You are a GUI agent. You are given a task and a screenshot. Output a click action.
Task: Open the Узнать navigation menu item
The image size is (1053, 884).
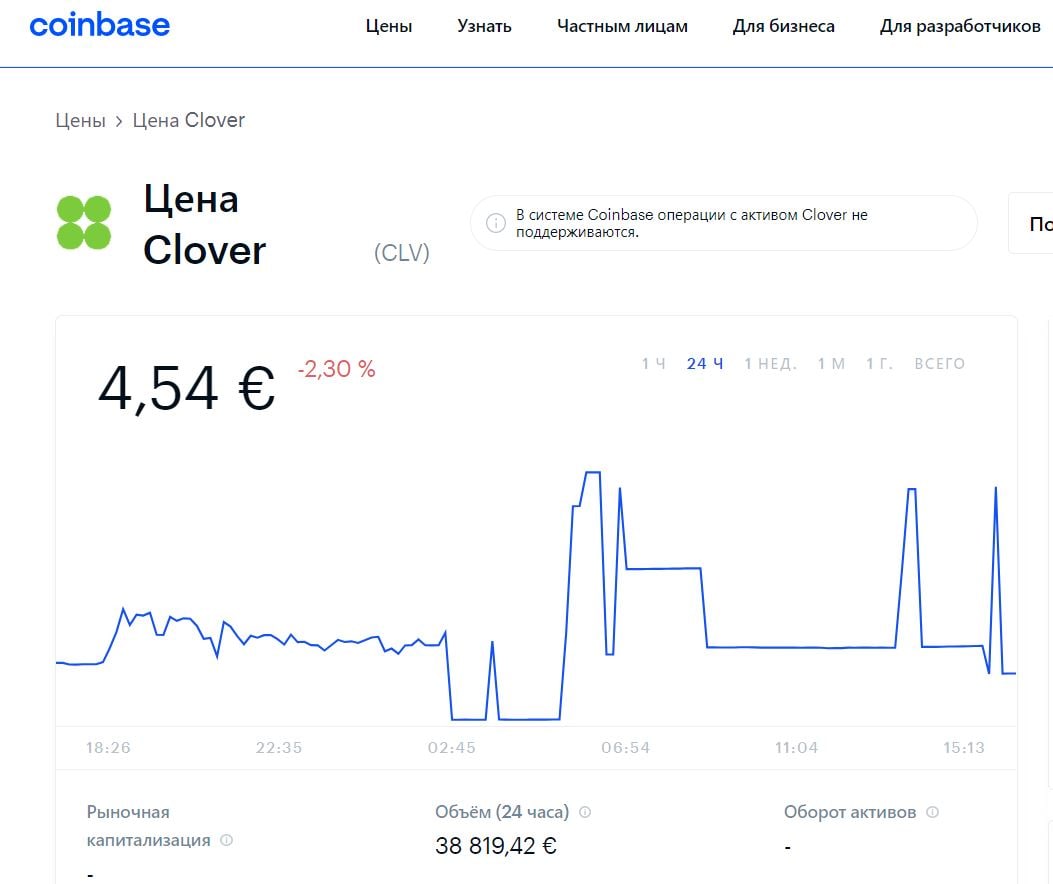coord(484,26)
